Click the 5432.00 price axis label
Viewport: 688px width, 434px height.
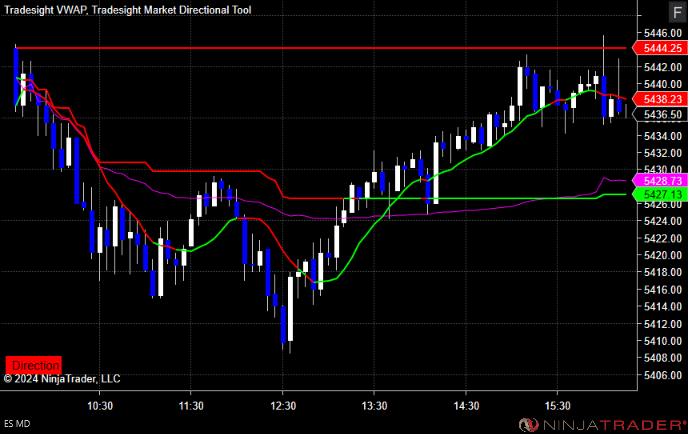point(663,153)
